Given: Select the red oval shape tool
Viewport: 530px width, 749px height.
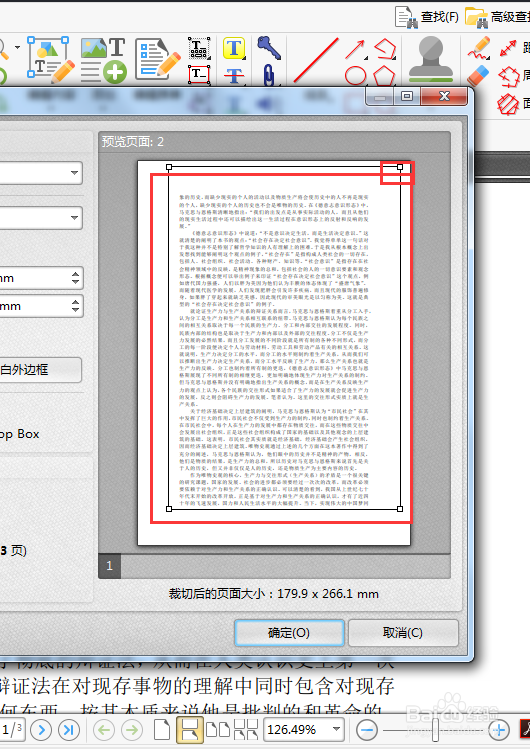Looking at the screenshot, I should (x=356, y=75).
